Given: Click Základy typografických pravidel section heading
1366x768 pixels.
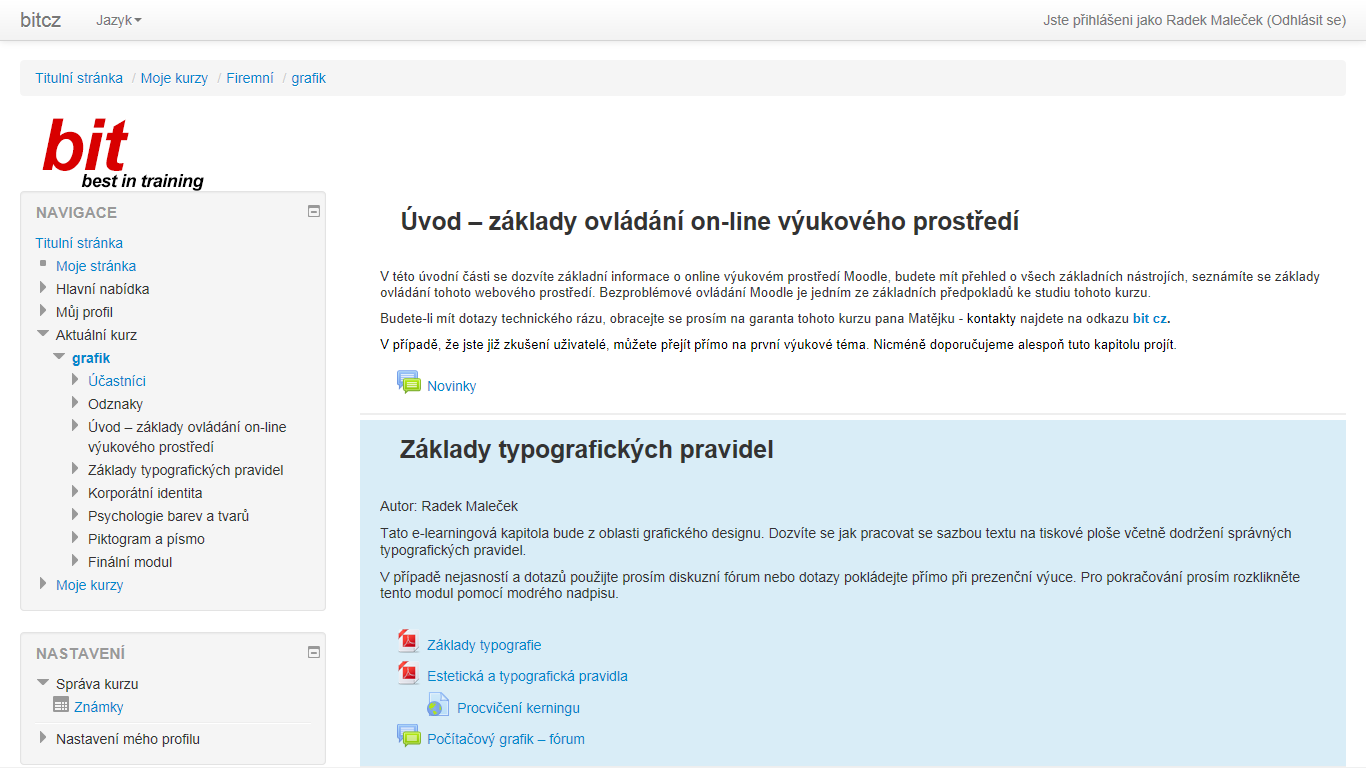Looking at the screenshot, I should point(587,450).
